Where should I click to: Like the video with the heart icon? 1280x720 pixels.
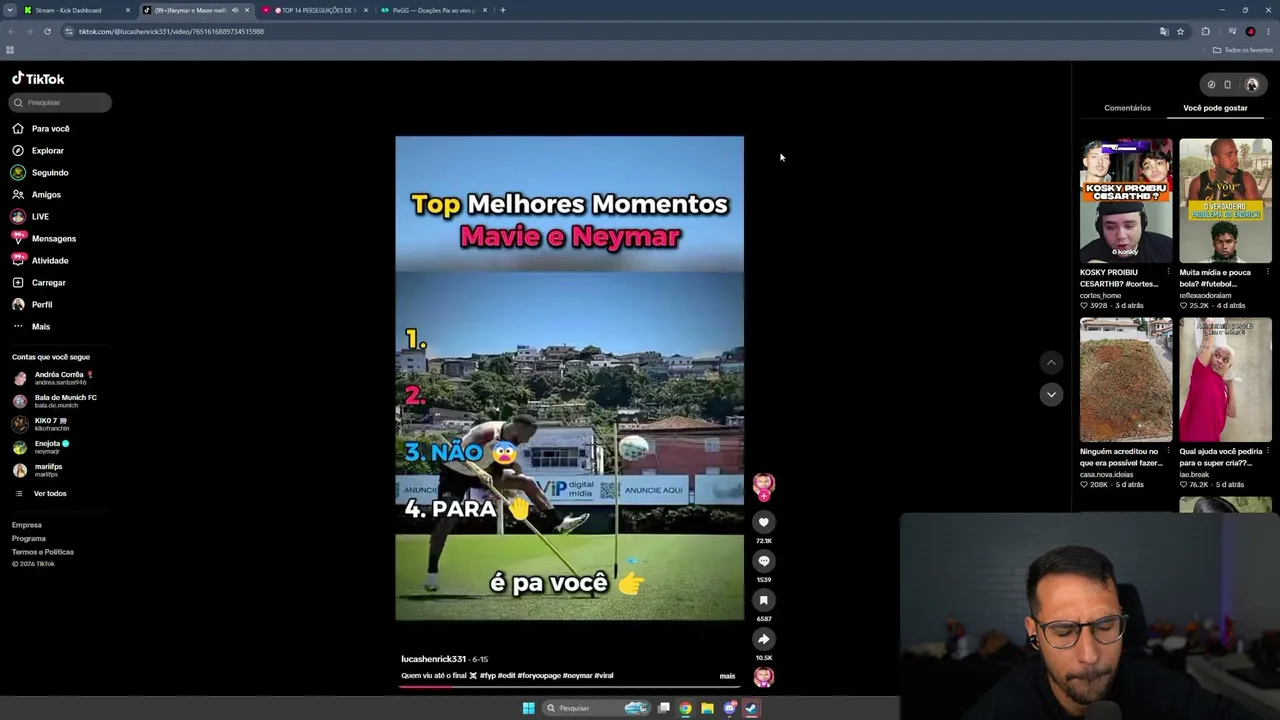tap(763, 522)
